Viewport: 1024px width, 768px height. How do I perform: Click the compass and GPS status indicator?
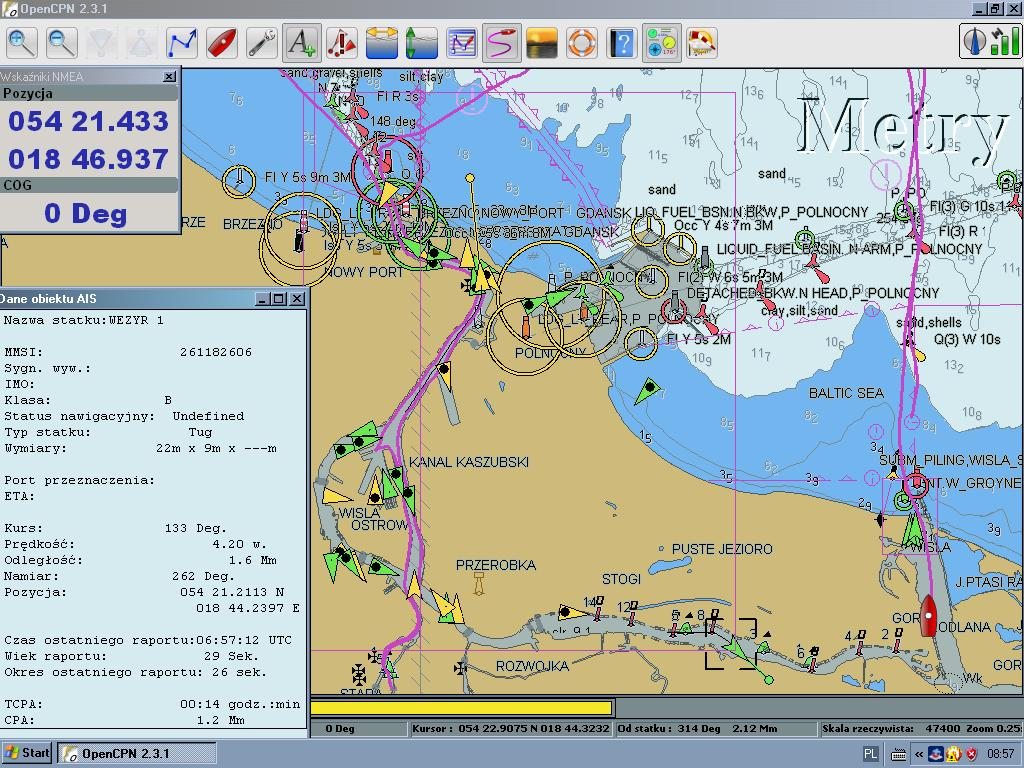[x=990, y=41]
